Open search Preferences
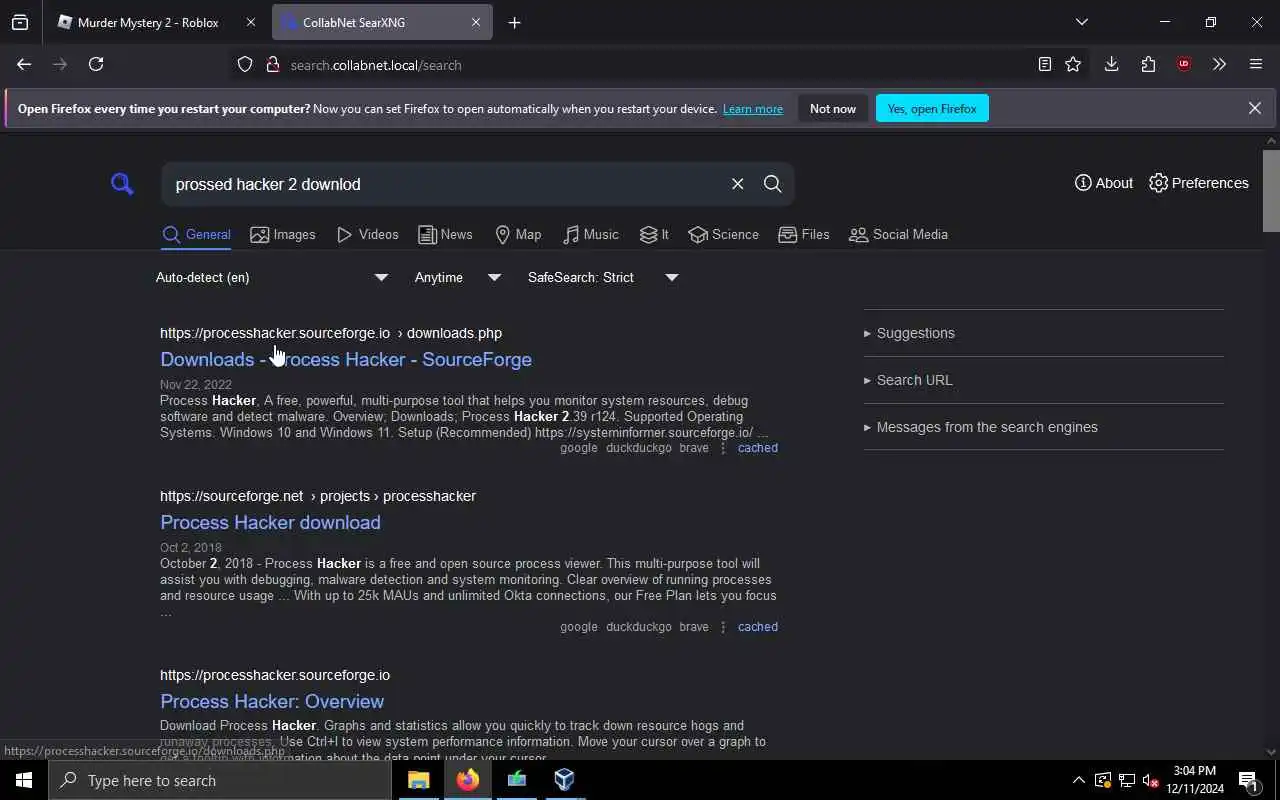The width and height of the screenshot is (1280, 800). (x=1198, y=183)
